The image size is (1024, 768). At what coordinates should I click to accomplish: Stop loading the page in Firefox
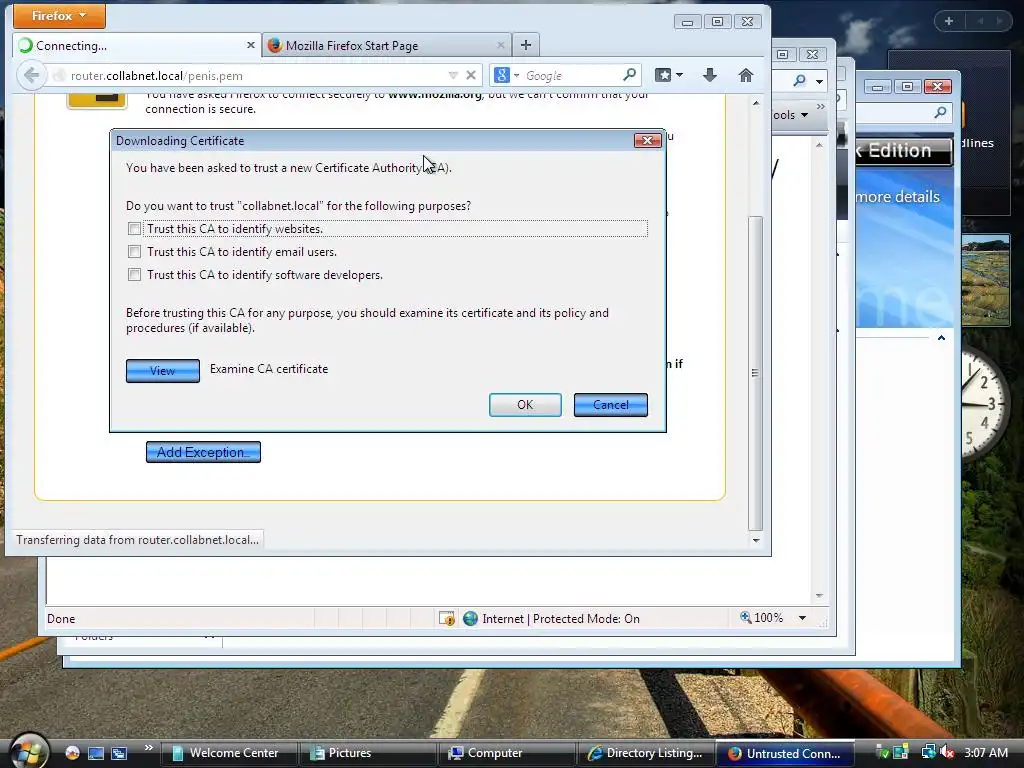coord(471,76)
